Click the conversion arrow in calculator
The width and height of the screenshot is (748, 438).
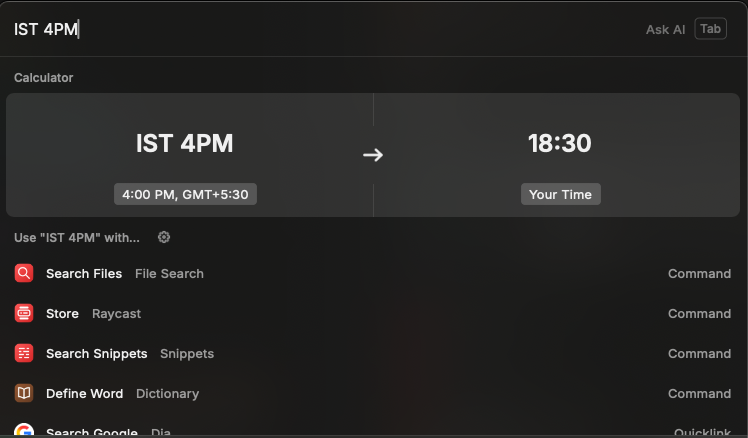tap(373, 155)
